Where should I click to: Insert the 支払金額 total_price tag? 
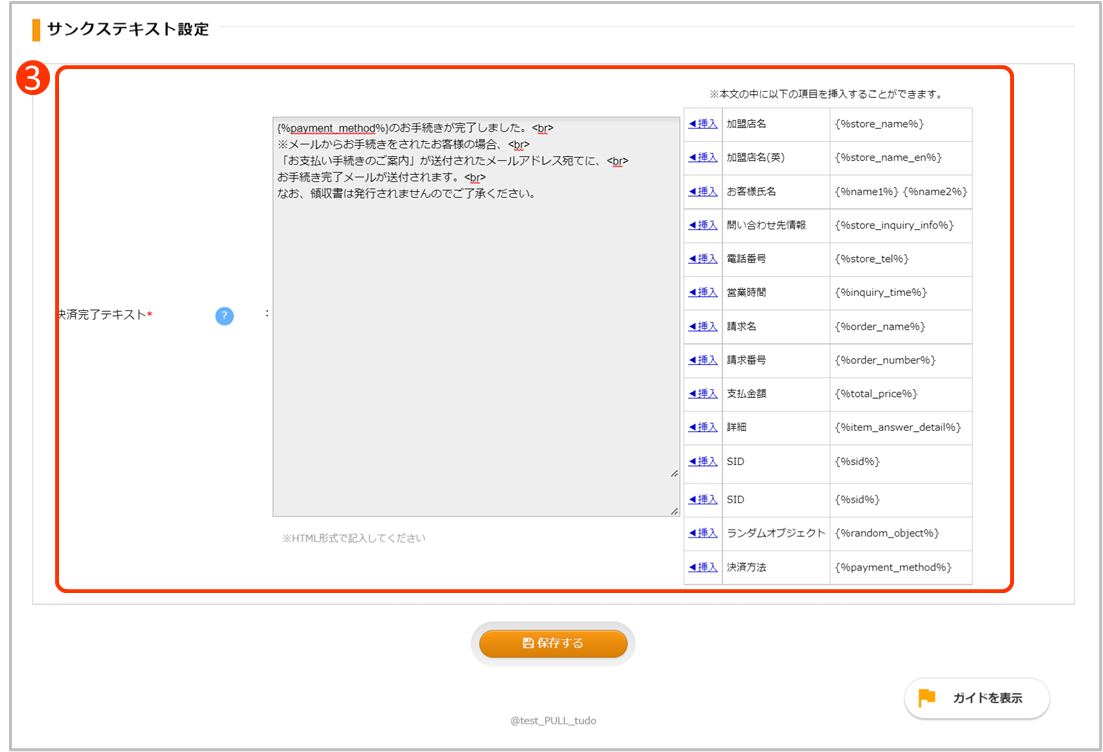point(703,394)
